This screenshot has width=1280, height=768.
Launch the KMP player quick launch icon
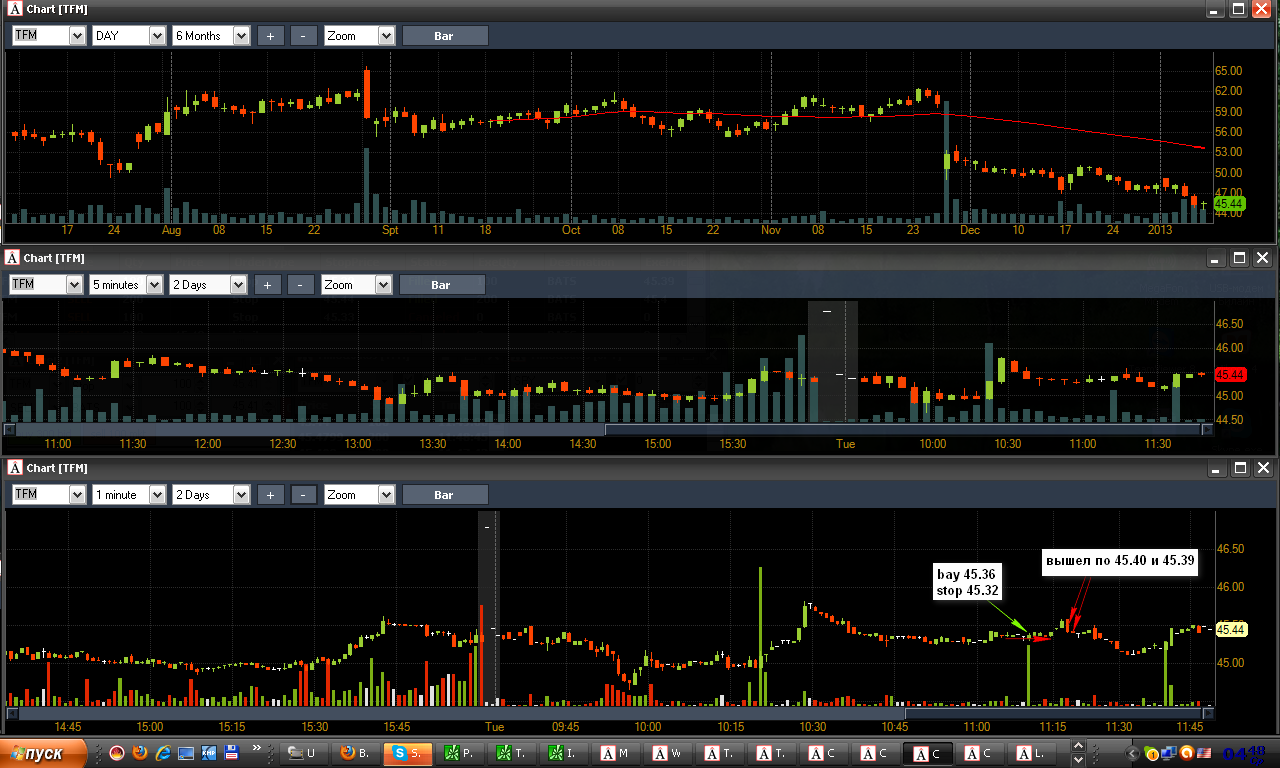point(209,753)
